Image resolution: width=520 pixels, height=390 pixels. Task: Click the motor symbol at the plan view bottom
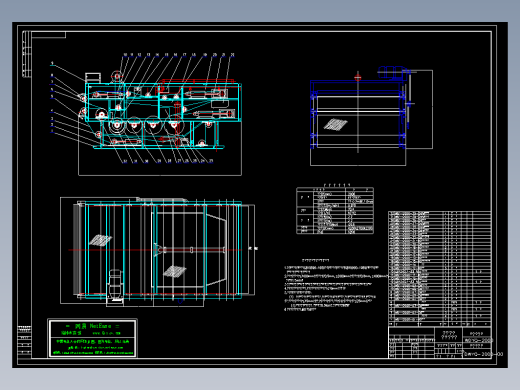115,285
